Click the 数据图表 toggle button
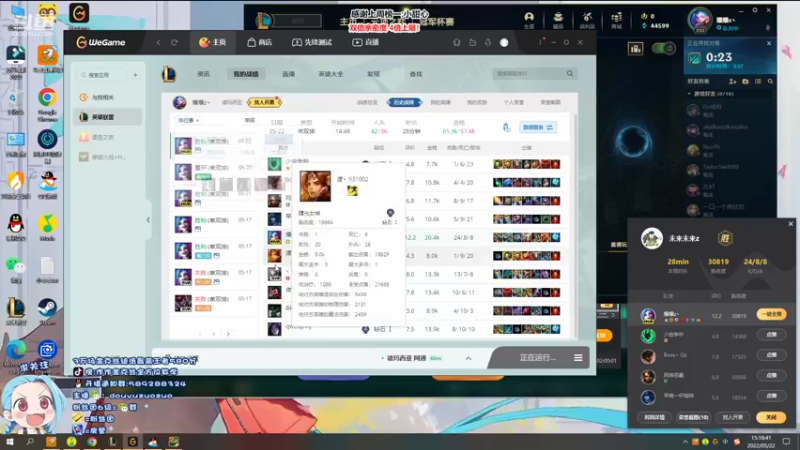 click(x=538, y=127)
